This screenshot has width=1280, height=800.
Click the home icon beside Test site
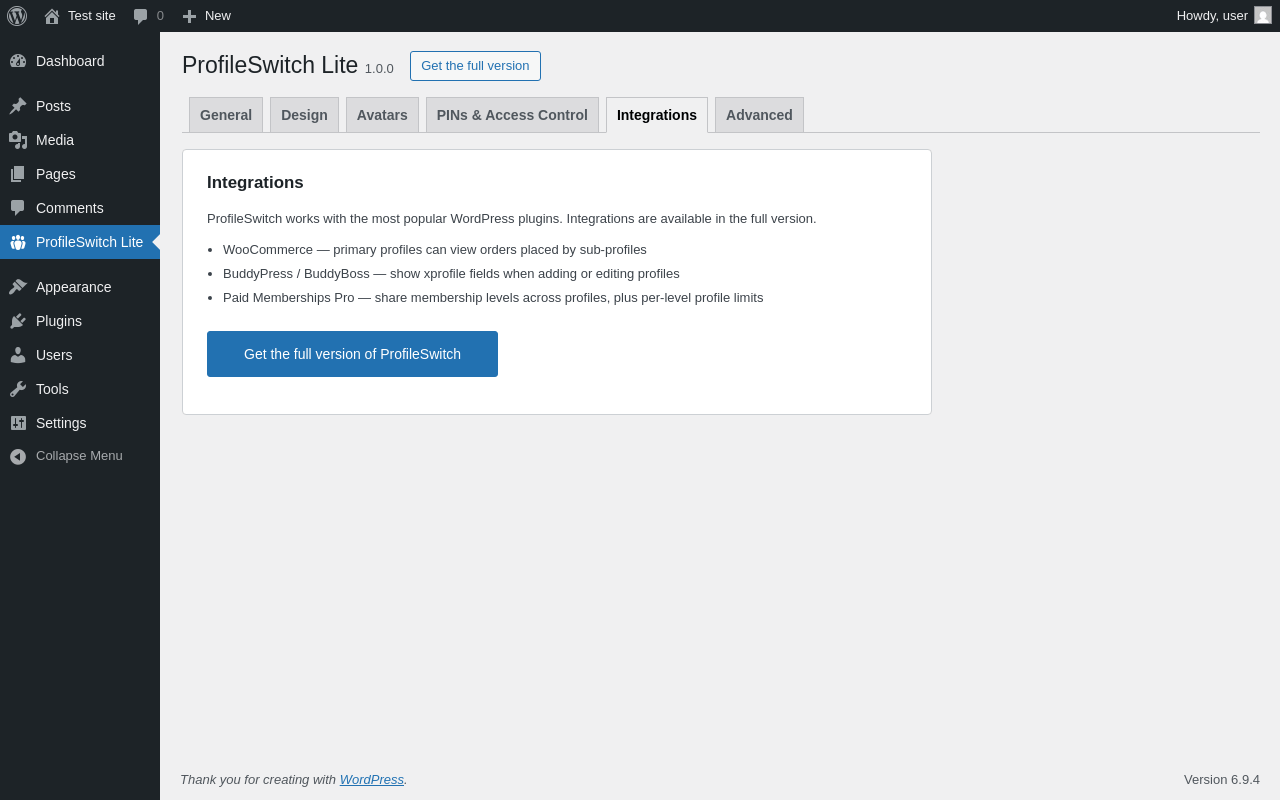point(52,16)
